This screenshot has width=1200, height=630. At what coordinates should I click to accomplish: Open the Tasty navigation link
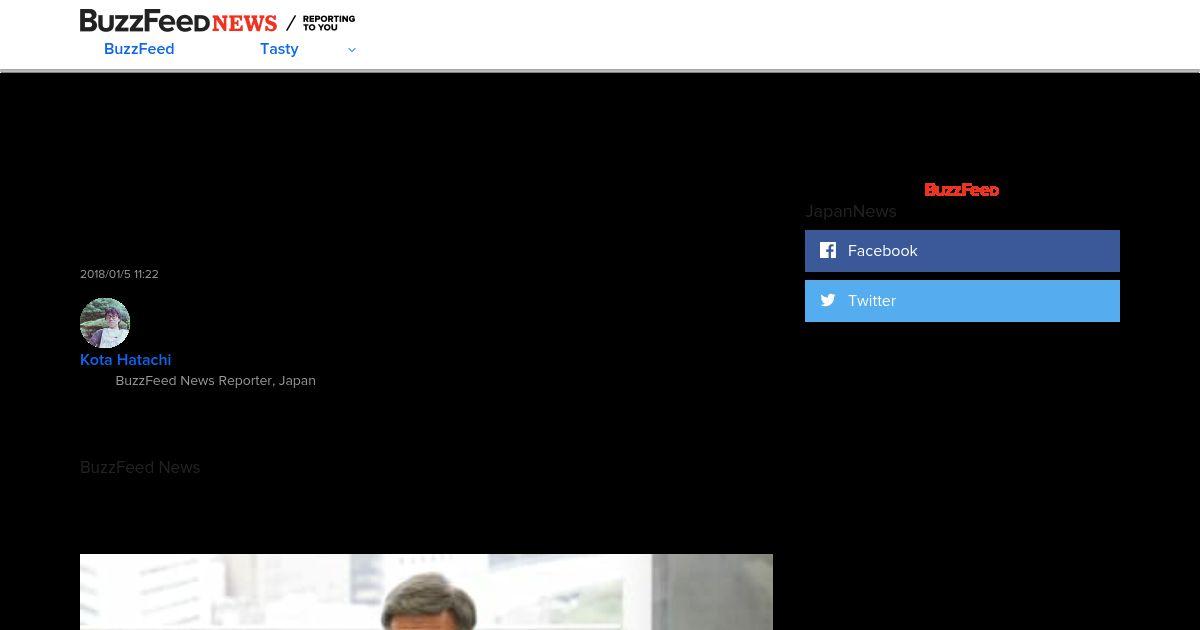tap(279, 49)
